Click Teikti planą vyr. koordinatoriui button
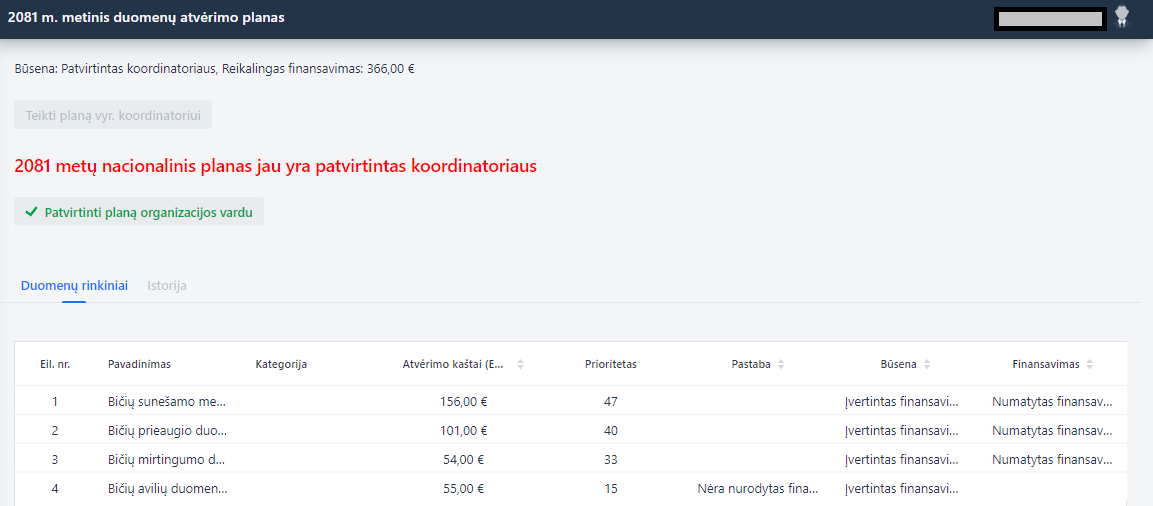 pyautogui.click(x=113, y=115)
